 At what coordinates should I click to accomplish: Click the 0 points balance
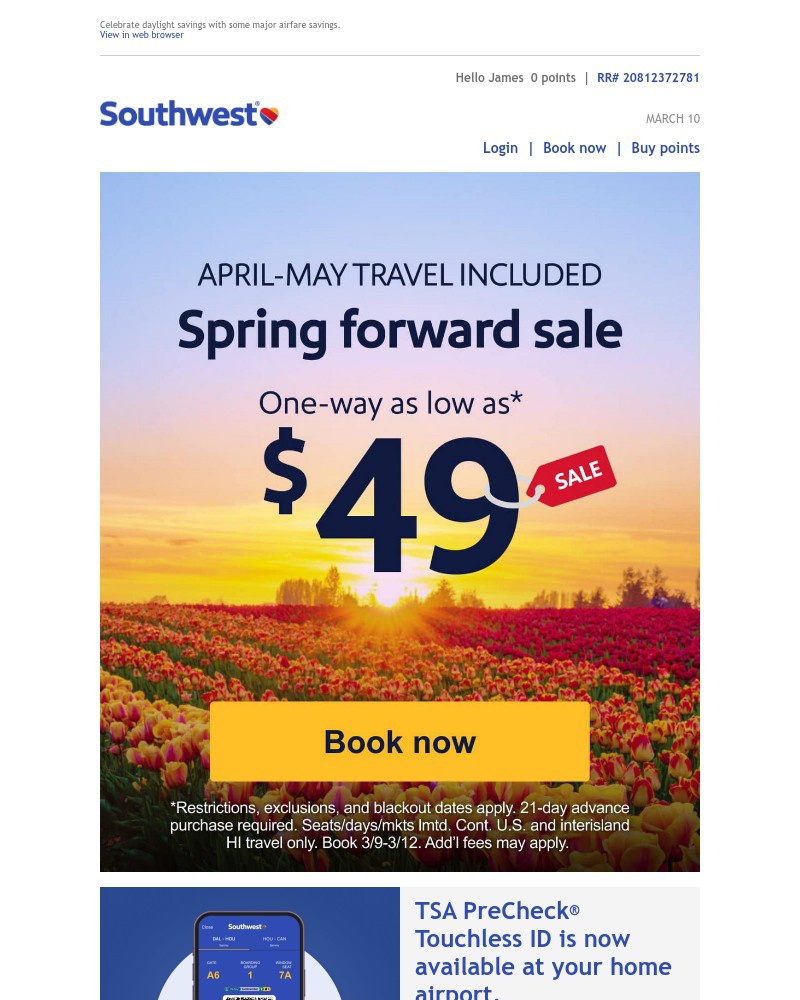553,77
